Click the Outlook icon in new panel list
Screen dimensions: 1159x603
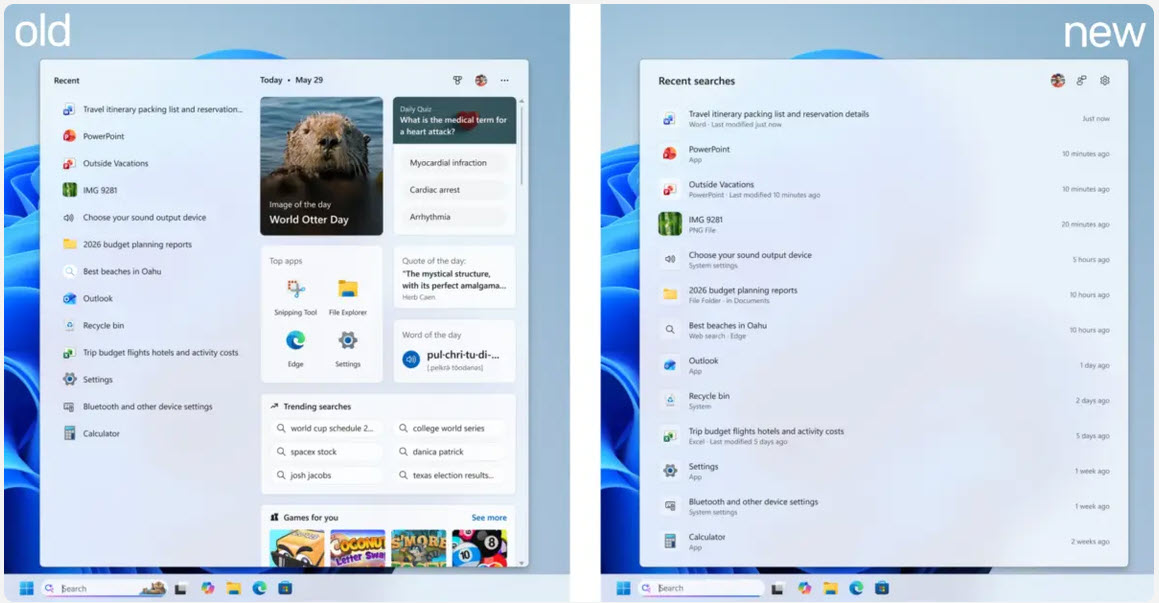[670, 365]
